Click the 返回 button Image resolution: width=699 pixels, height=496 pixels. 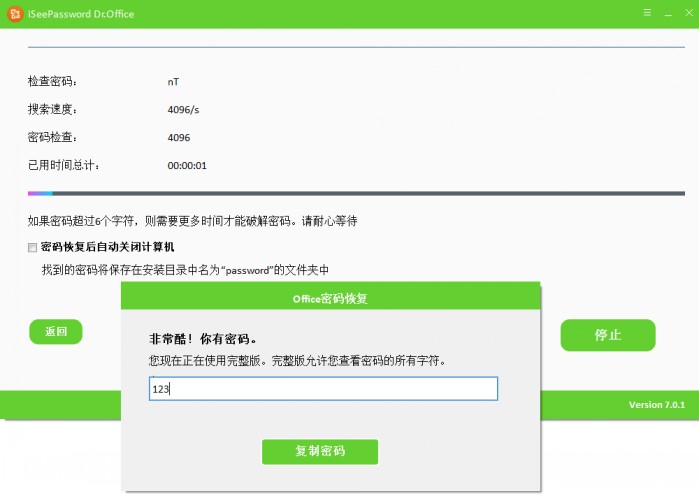tap(56, 332)
